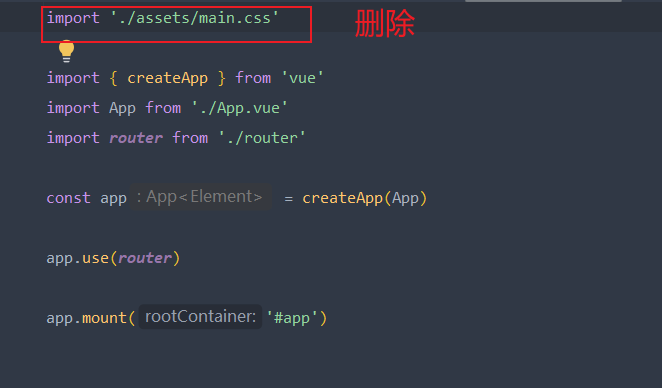Click the ': App<Element>' type inlay hint
Viewport: 662px width, 388px height.
point(201,197)
